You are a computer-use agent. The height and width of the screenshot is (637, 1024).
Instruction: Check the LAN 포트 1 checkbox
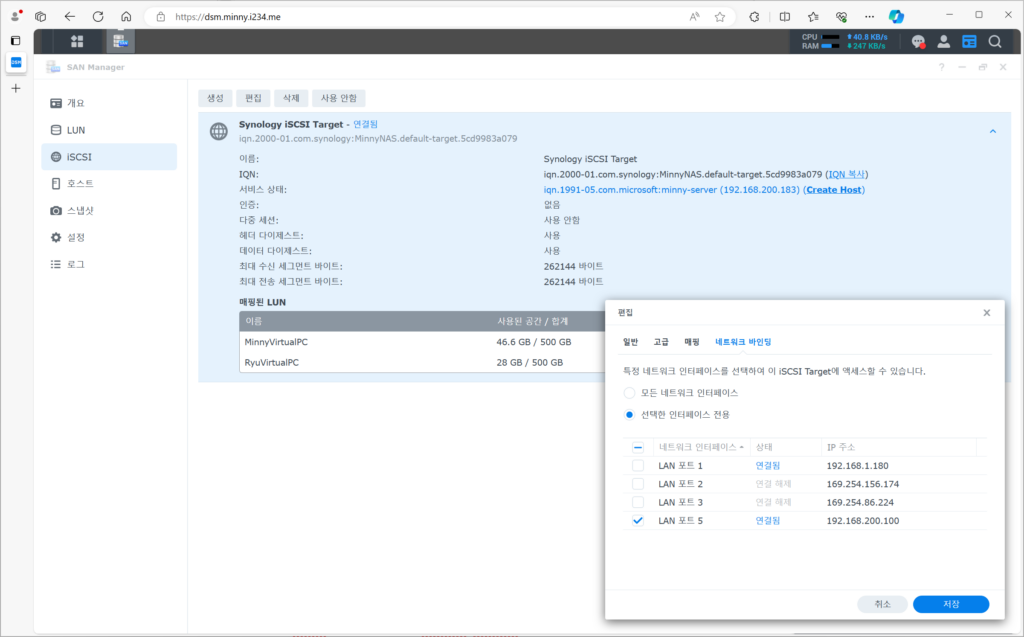point(638,466)
